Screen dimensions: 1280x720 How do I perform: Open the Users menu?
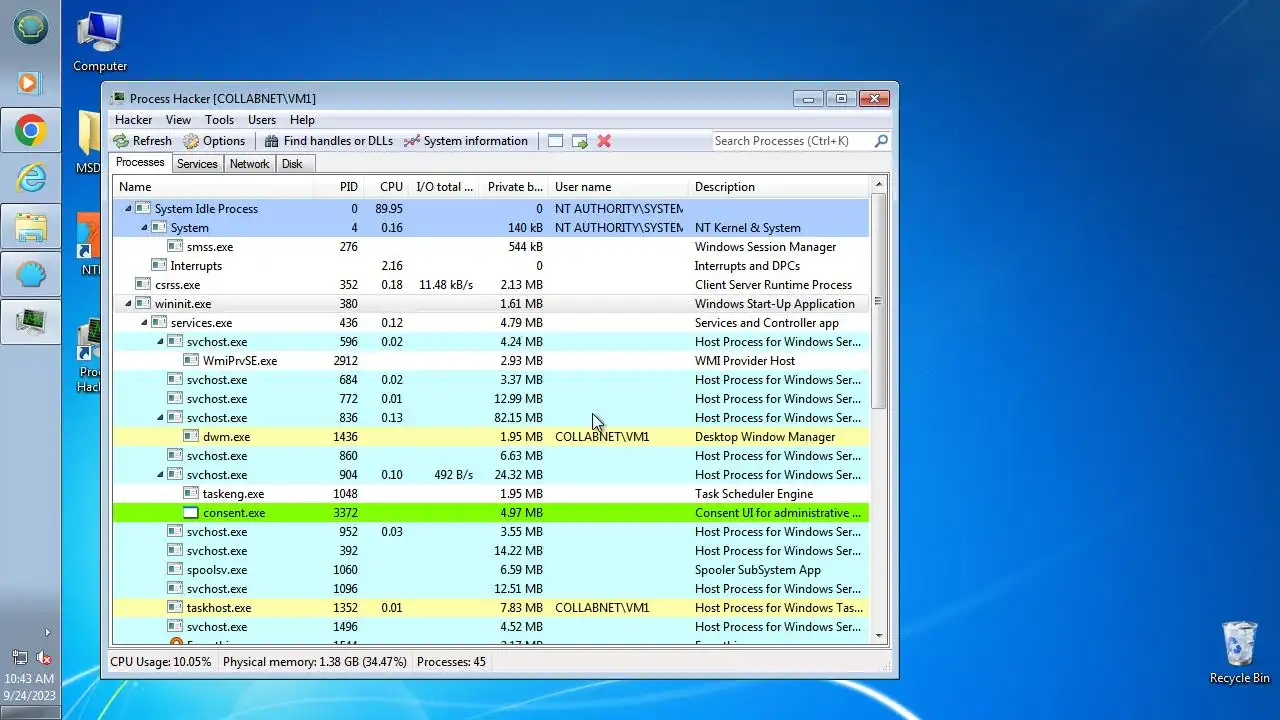click(262, 120)
